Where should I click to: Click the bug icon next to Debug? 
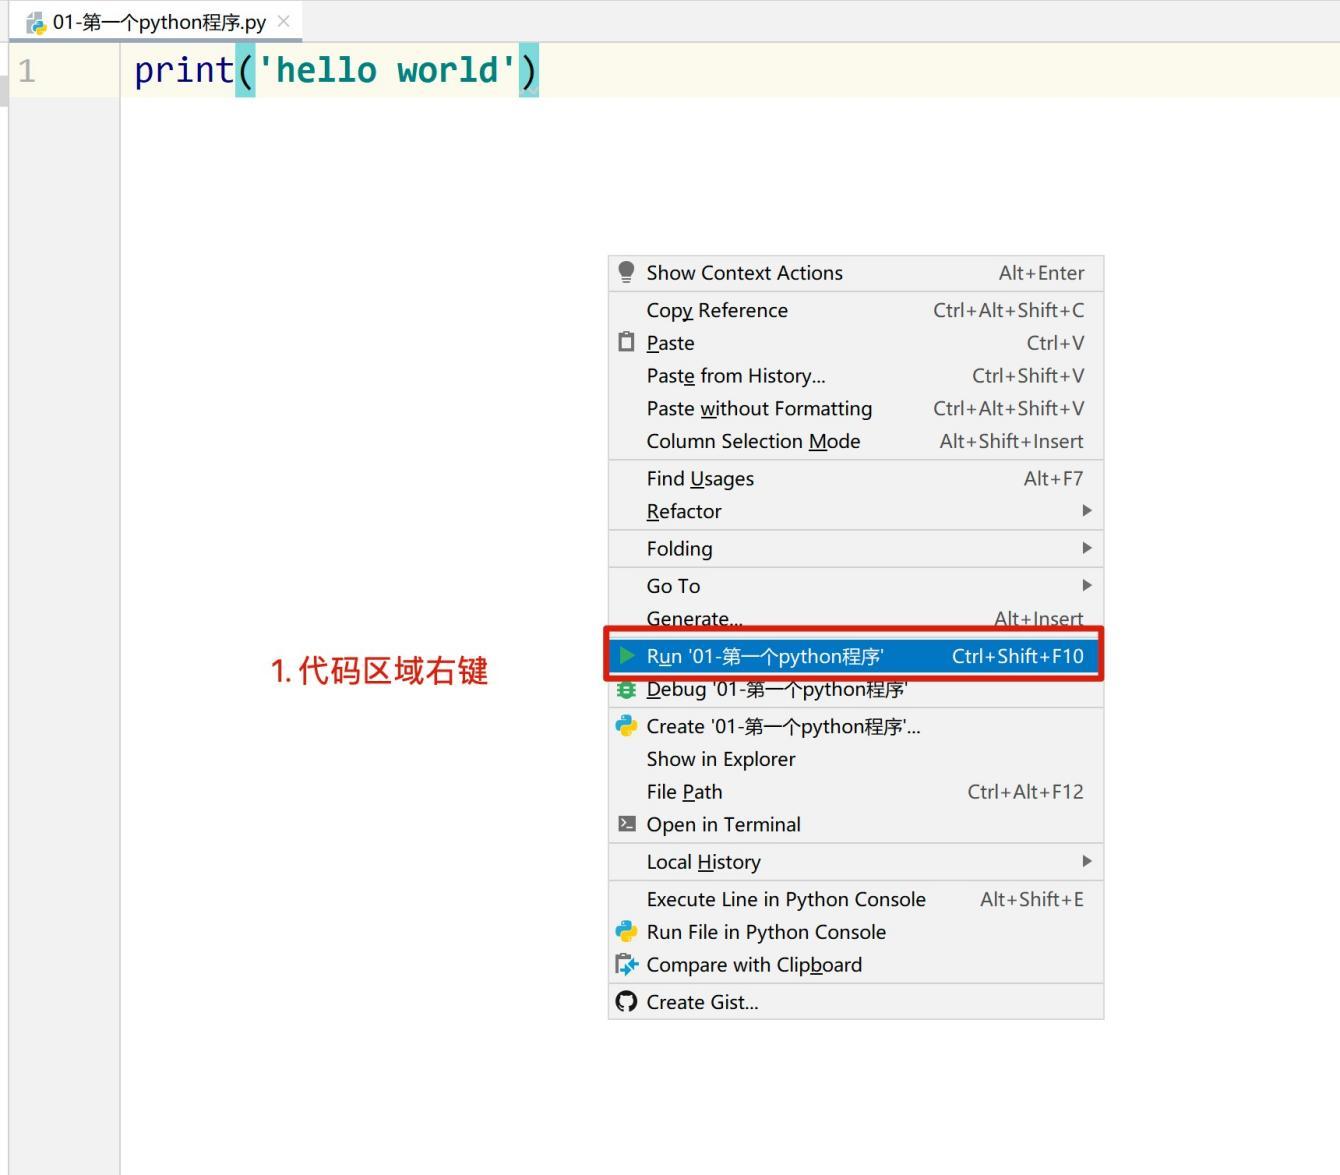point(627,690)
